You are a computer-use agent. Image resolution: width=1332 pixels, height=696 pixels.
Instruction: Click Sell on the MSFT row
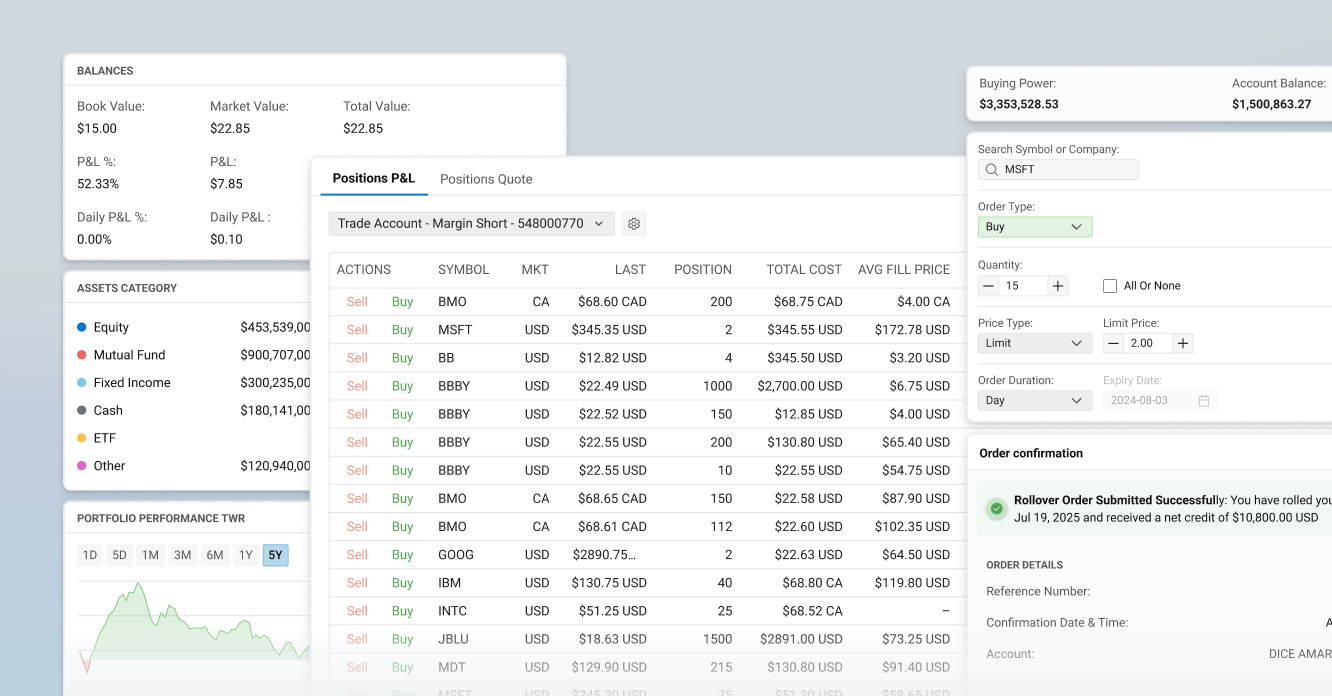359,329
